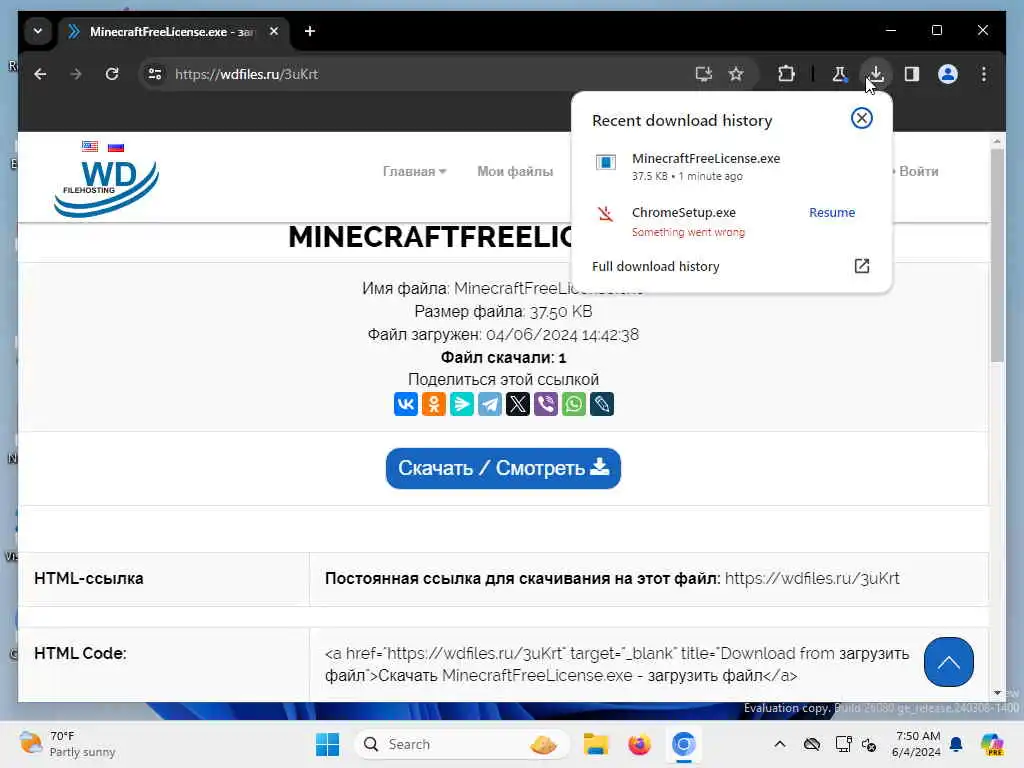Click the scrollbar down arrow
Image resolution: width=1024 pixels, height=768 pixels.
[x=997, y=692]
